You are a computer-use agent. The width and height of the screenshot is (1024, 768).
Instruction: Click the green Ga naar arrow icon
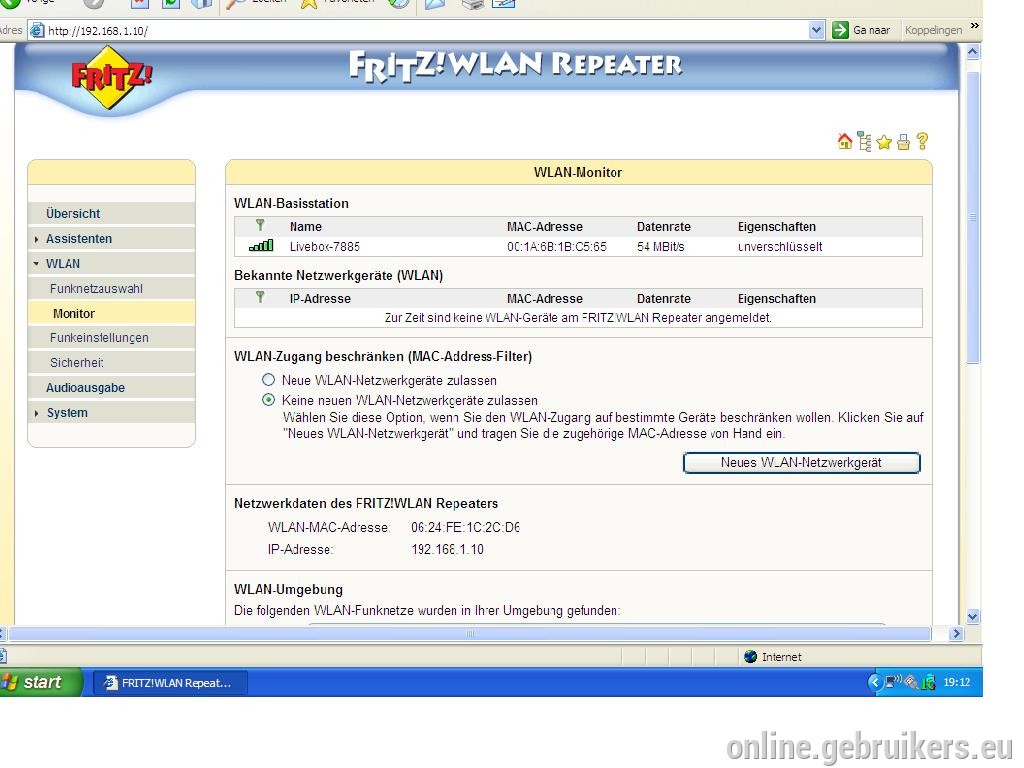(x=840, y=30)
